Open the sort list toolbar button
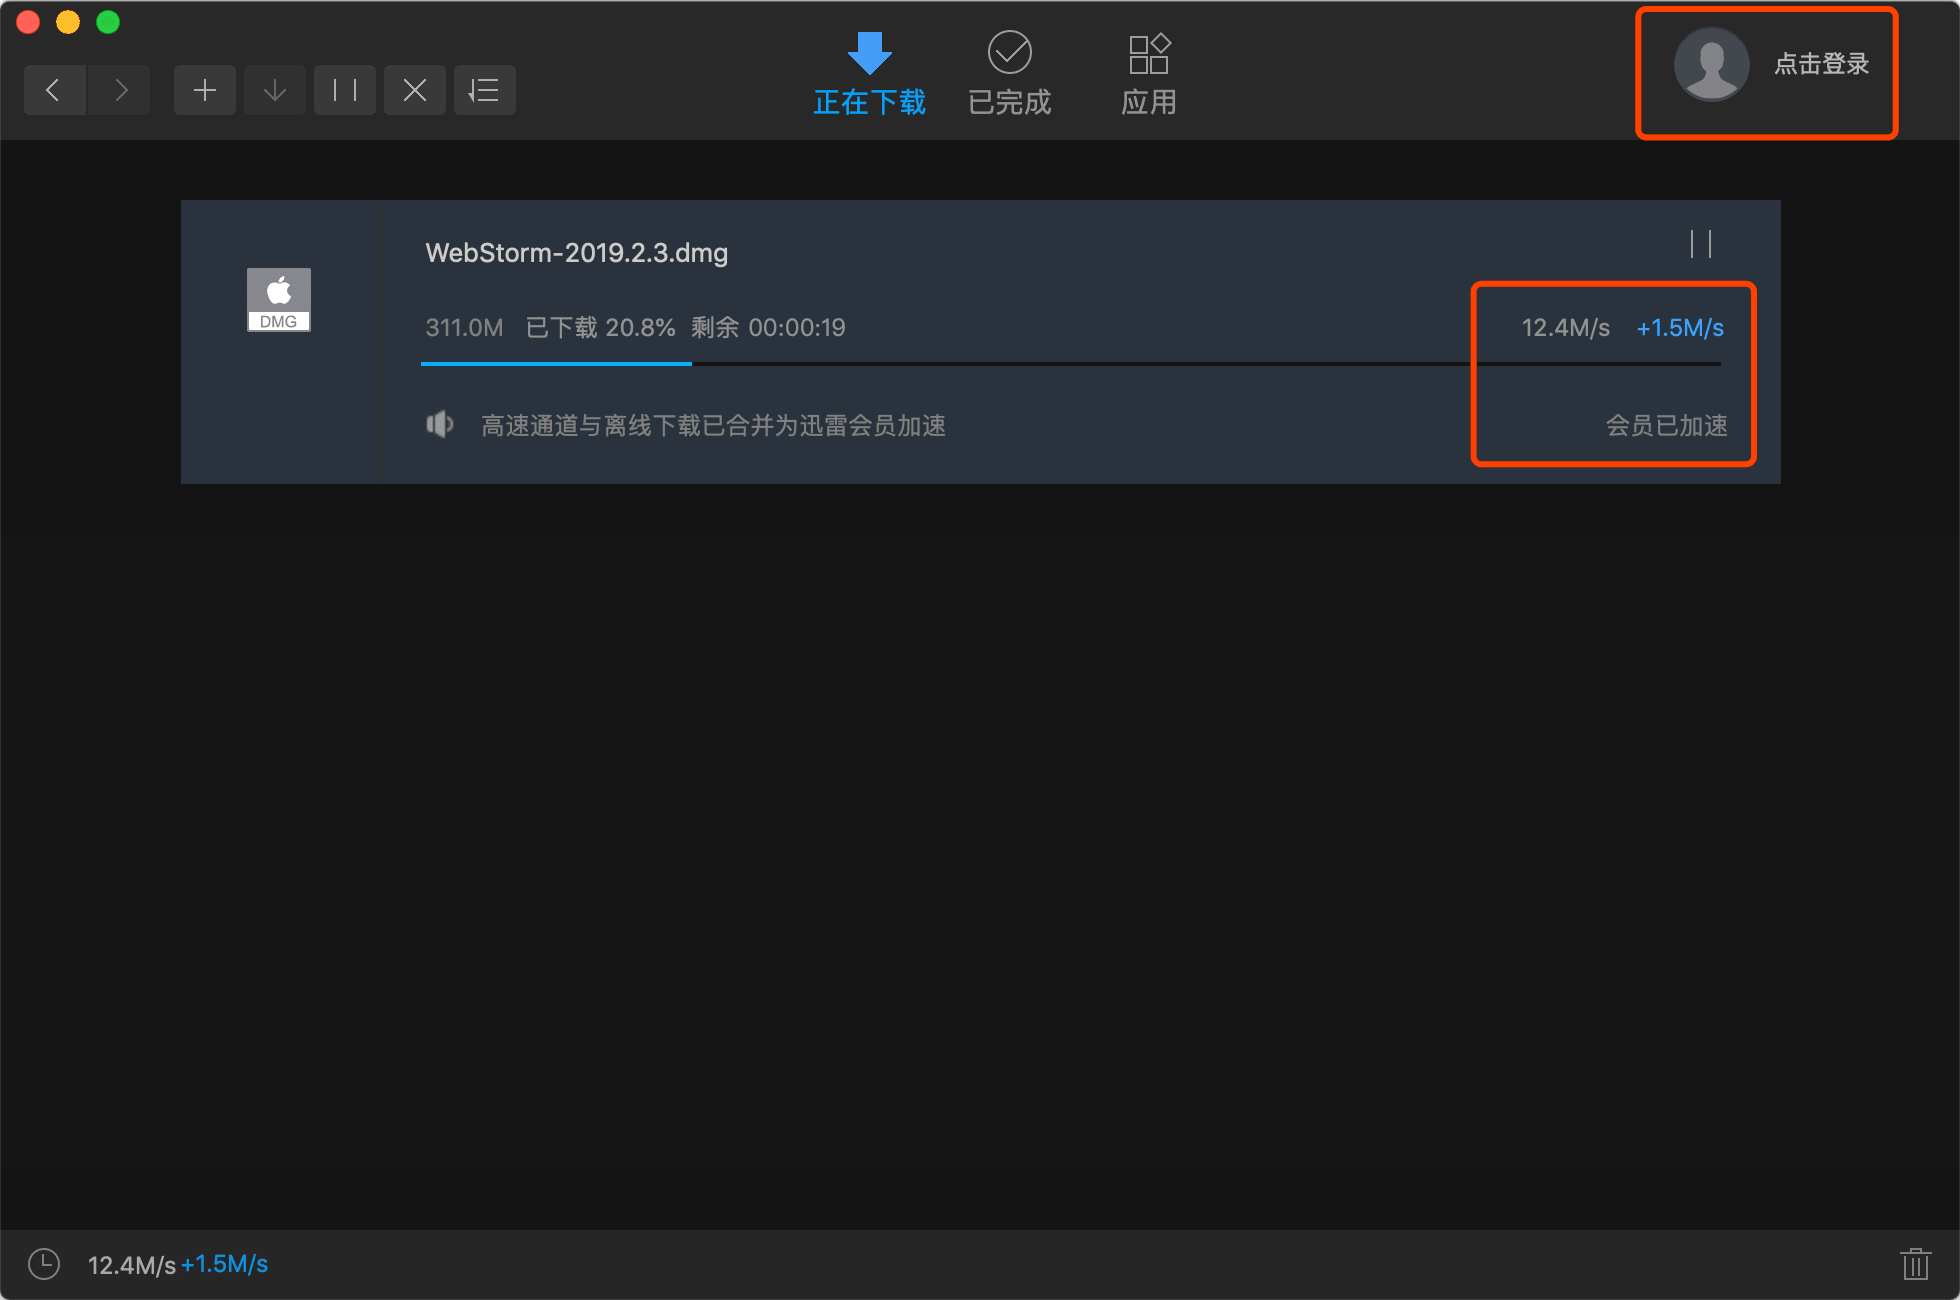The height and width of the screenshot is (1300, 1960). pyautogui.click(x=485, y=91)
